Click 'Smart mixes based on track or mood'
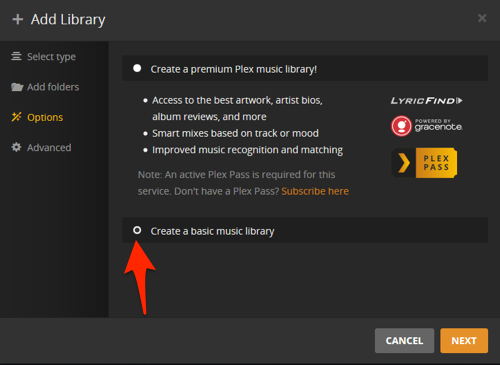The image size is (500, 365). coord(235,133)
